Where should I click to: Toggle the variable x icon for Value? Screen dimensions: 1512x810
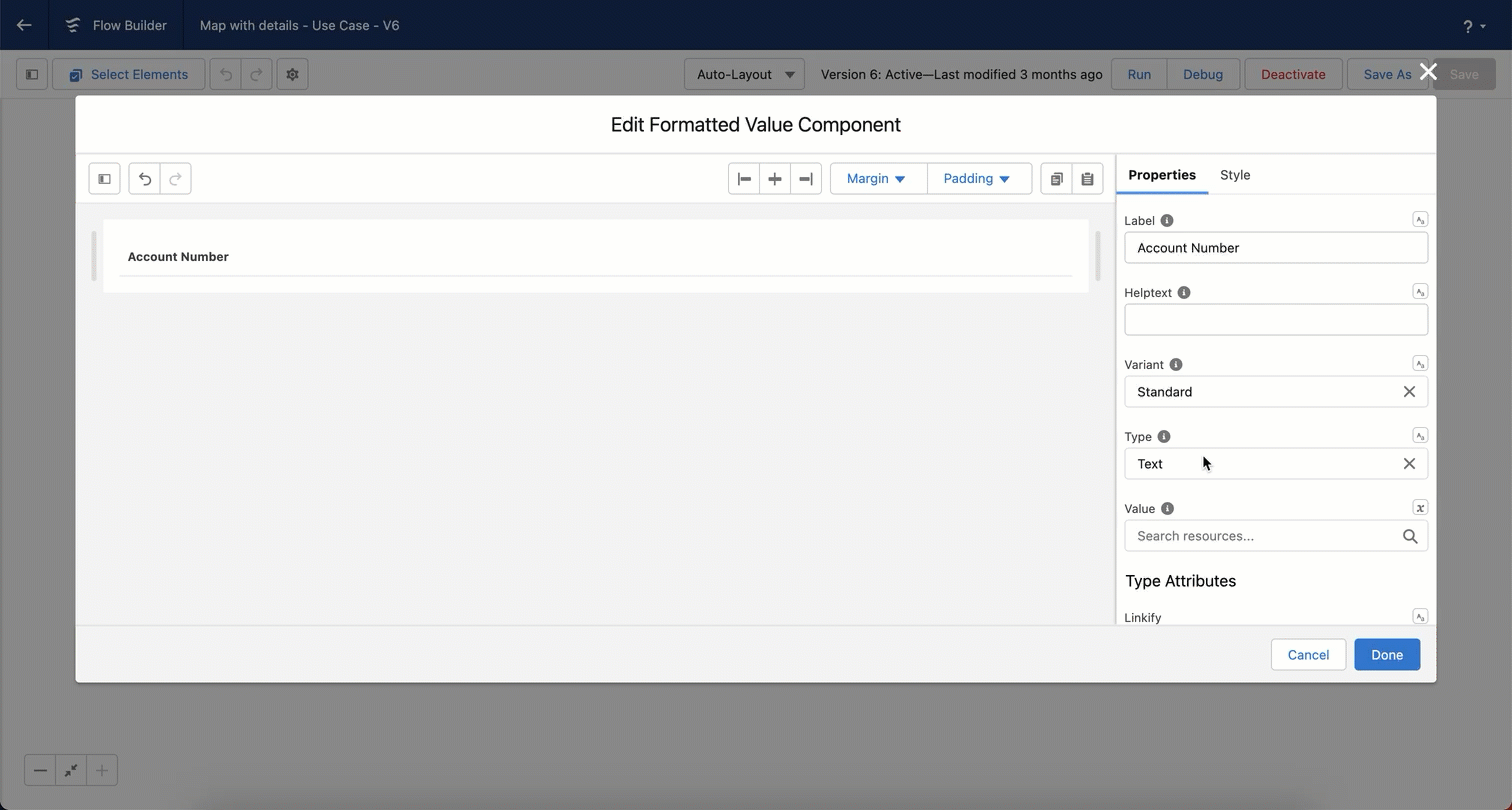pyautogui.click(x=1420, y=508)
